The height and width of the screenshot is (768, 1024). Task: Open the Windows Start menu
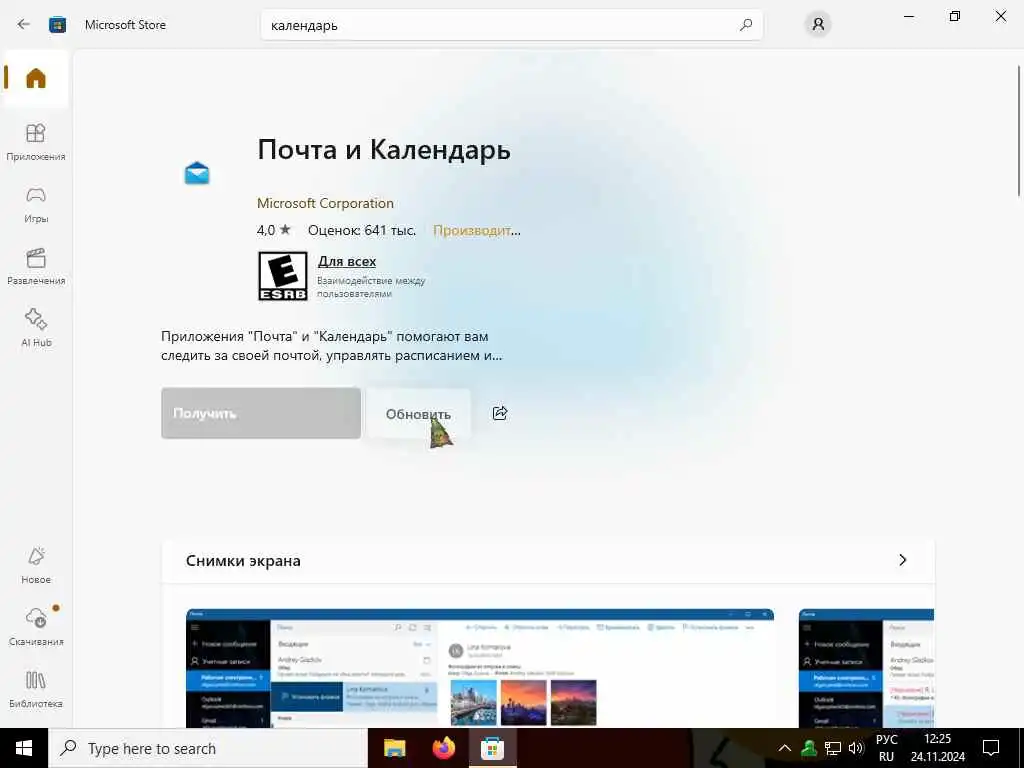[24, 748]
